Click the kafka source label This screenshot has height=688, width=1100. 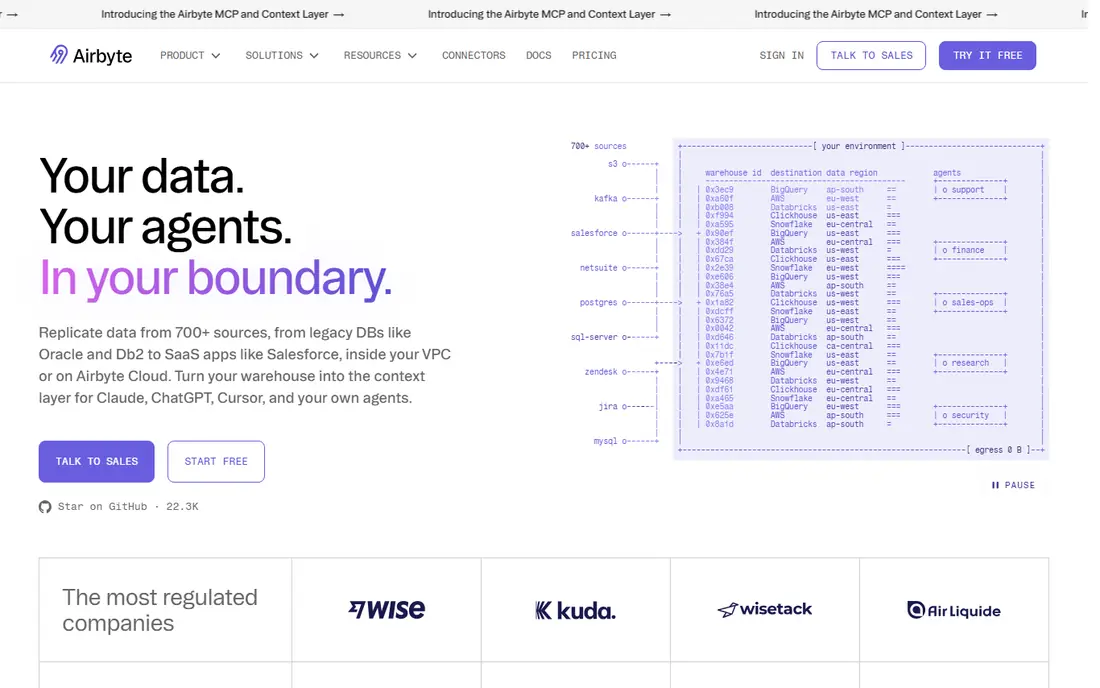(x=605, y=198)
